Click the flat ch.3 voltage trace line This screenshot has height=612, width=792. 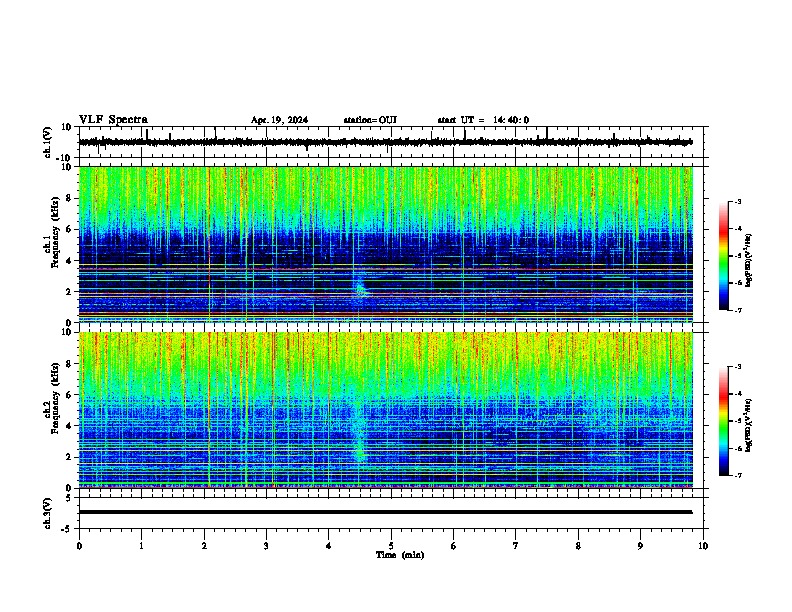point(385,512)
